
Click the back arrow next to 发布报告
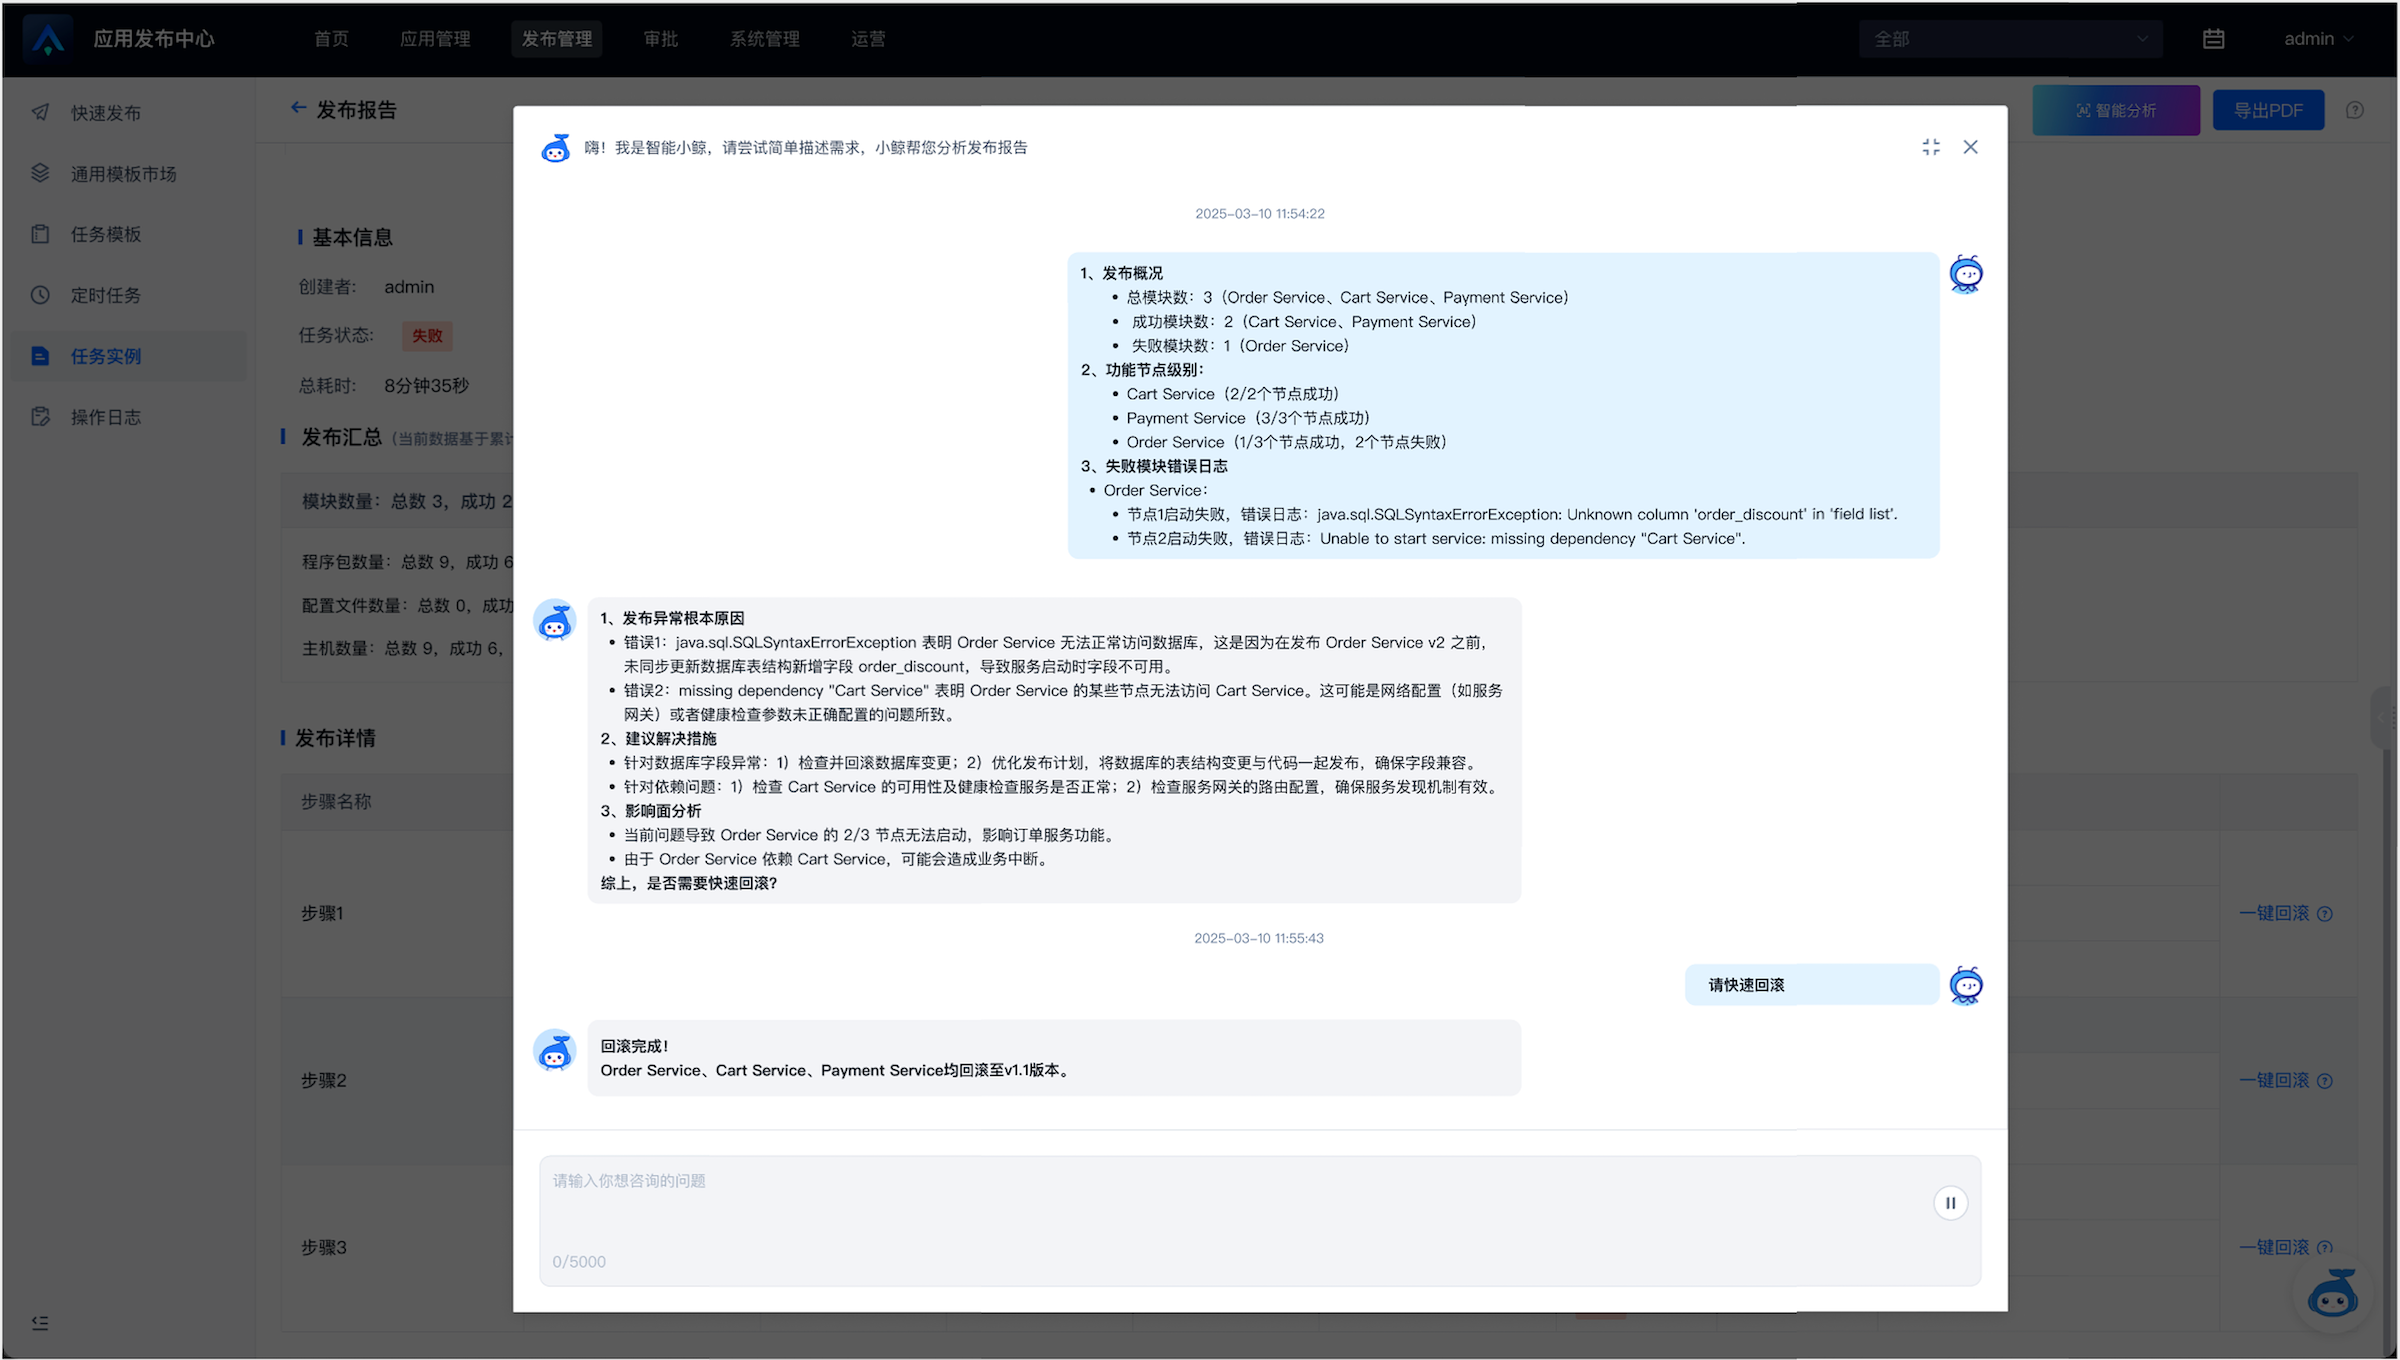coord(298,108)
